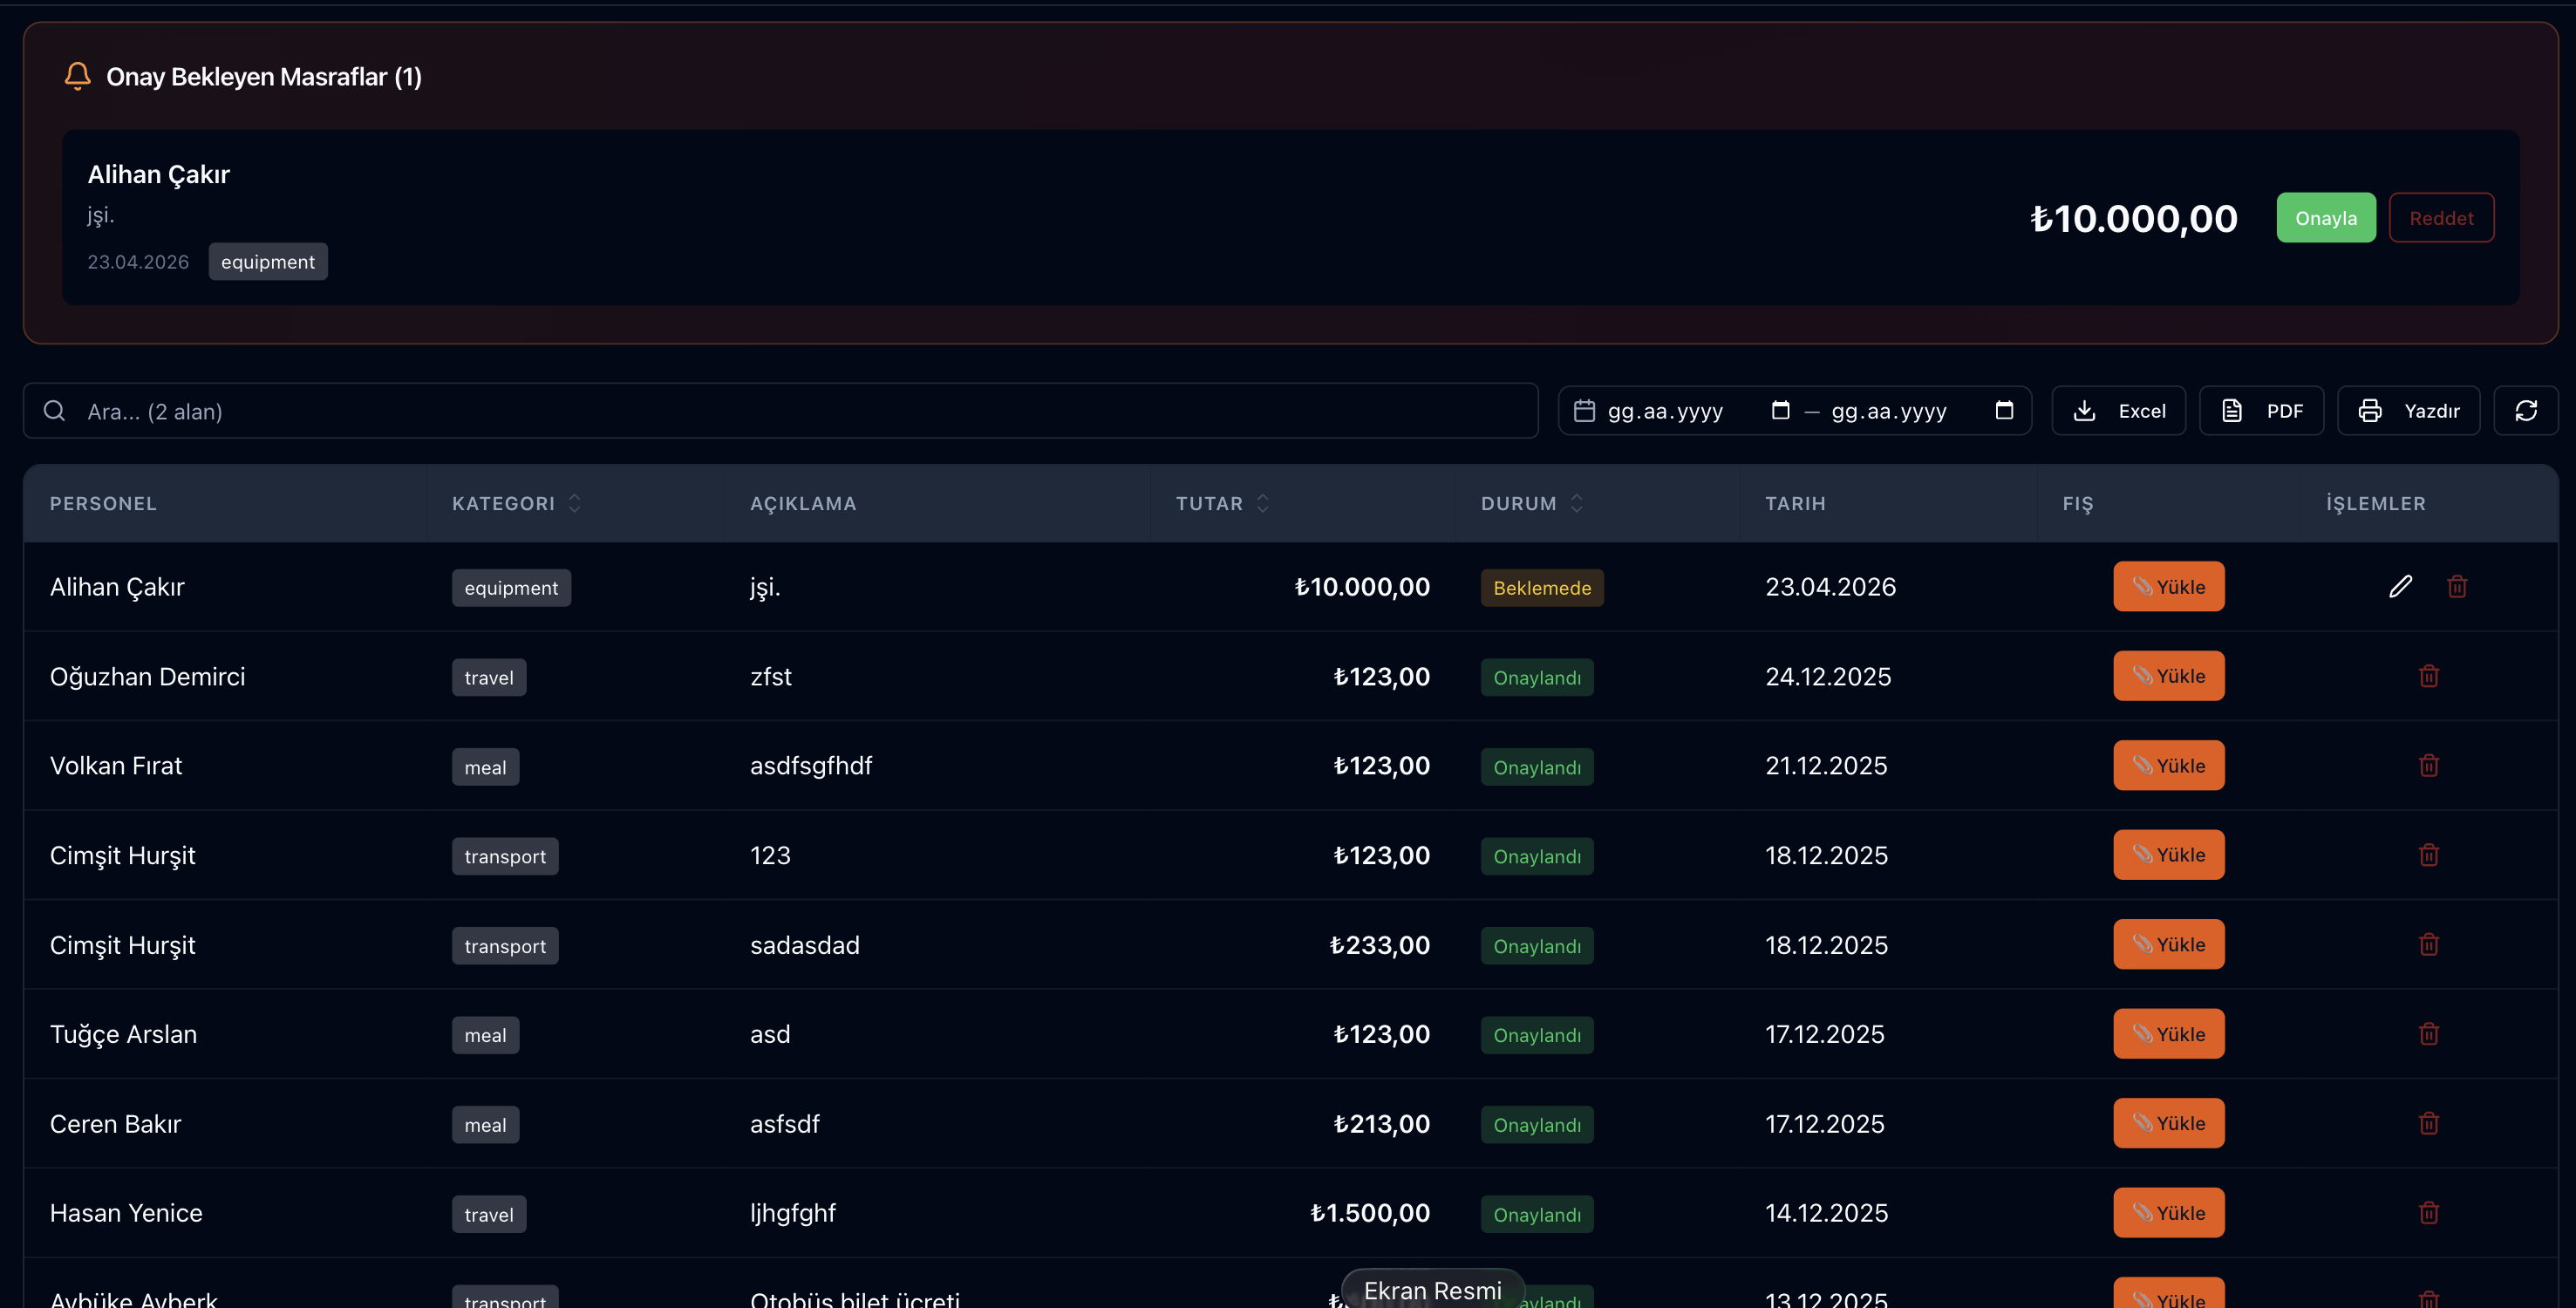Focus the Ara... search field
This screenshot has height=1308, width=2576.
click(x=780, y=411)
